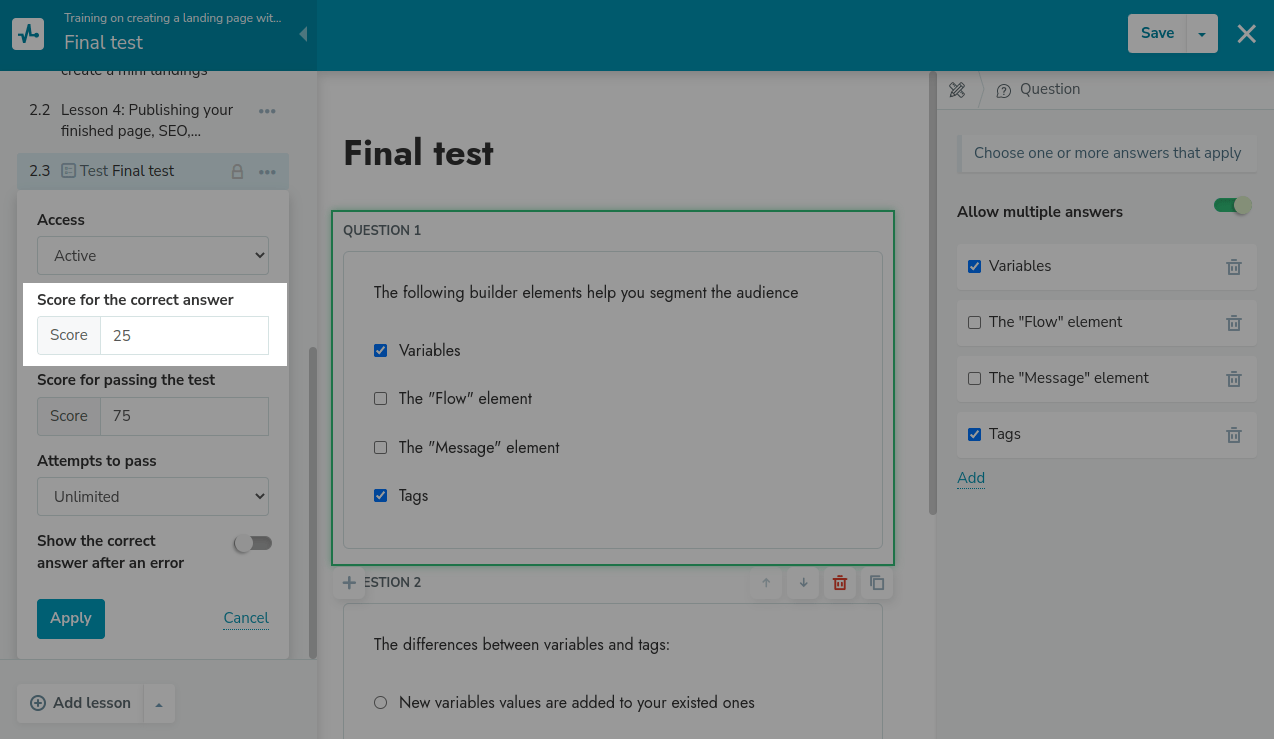Select Test Final test lesson item
The width and height of the screenshot is (1274, 739).
click(x=127, y=171)
